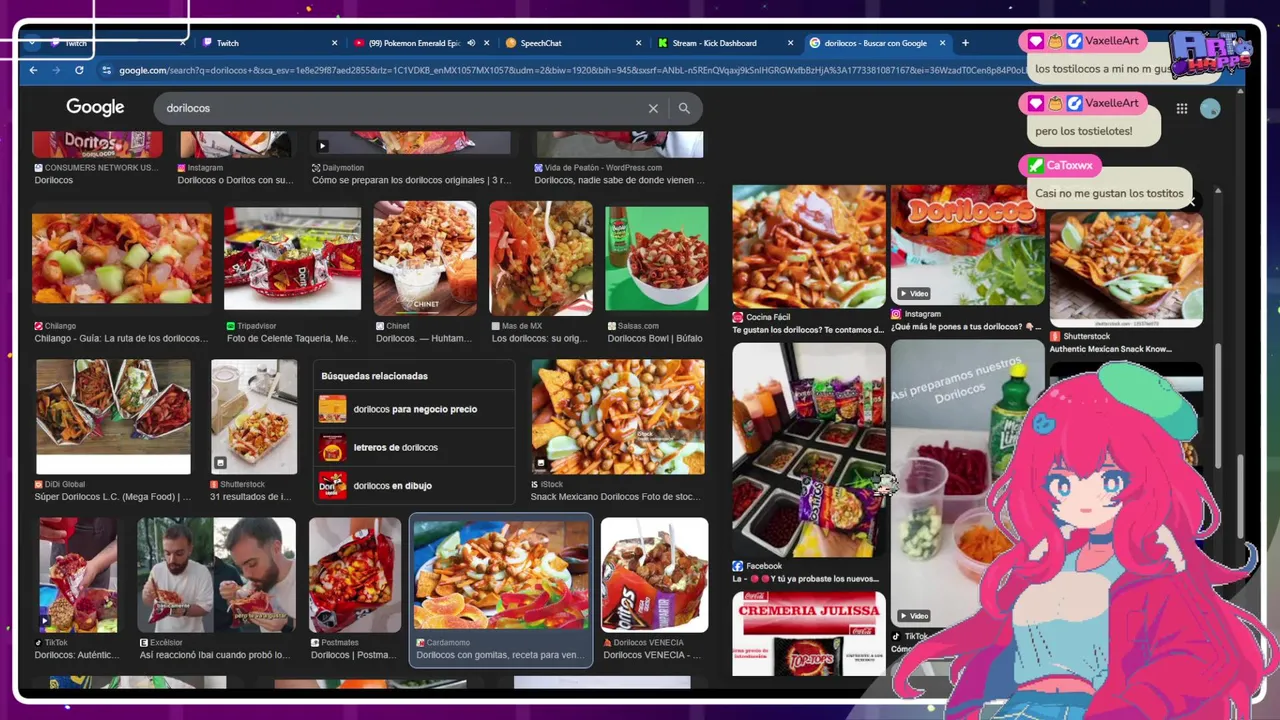This screenshot has height=720, width=1280.
Task: Click the Cocina Fácil source label
Action: coord(768,317)
